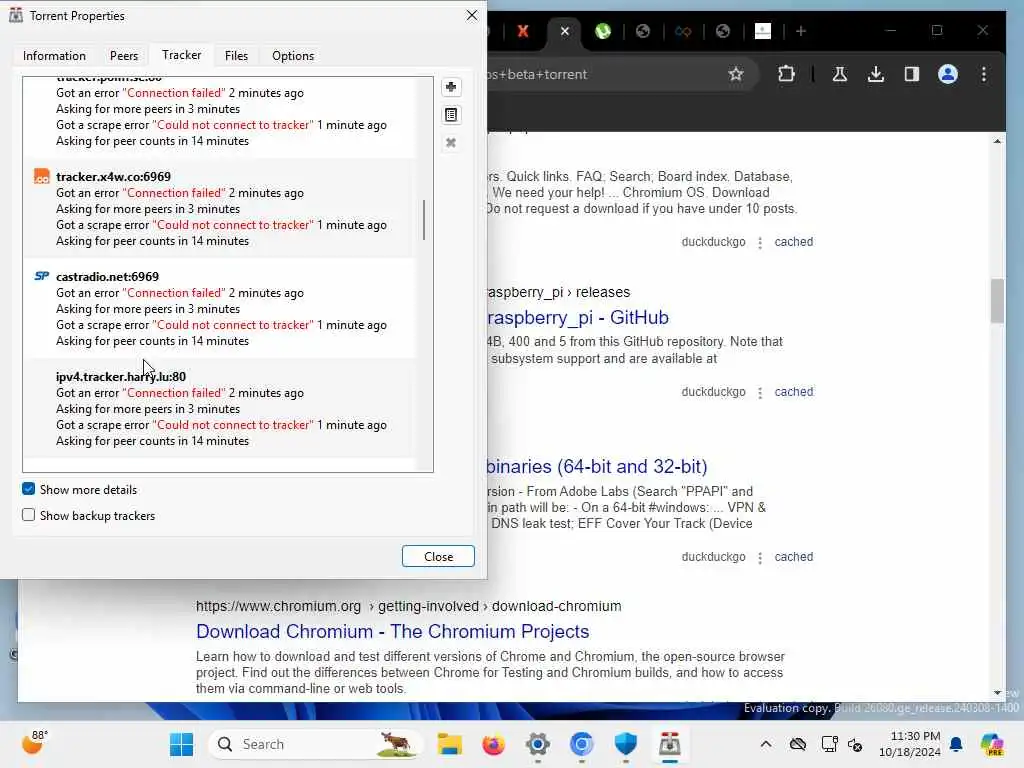Switch to the Information tab
Image resolution: width=1024 pixels, height=768 pixels.
54,56
